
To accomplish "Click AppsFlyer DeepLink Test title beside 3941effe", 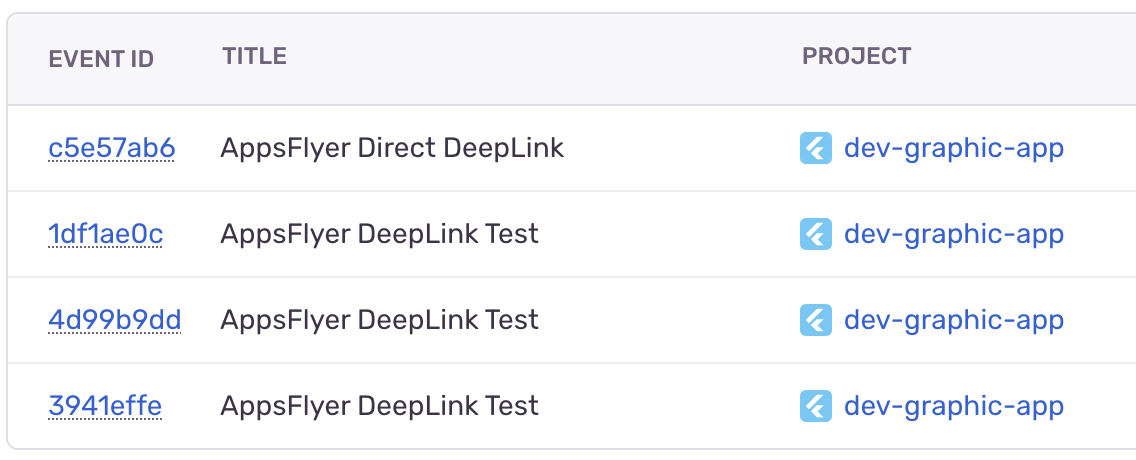I will tap(380, 406).
